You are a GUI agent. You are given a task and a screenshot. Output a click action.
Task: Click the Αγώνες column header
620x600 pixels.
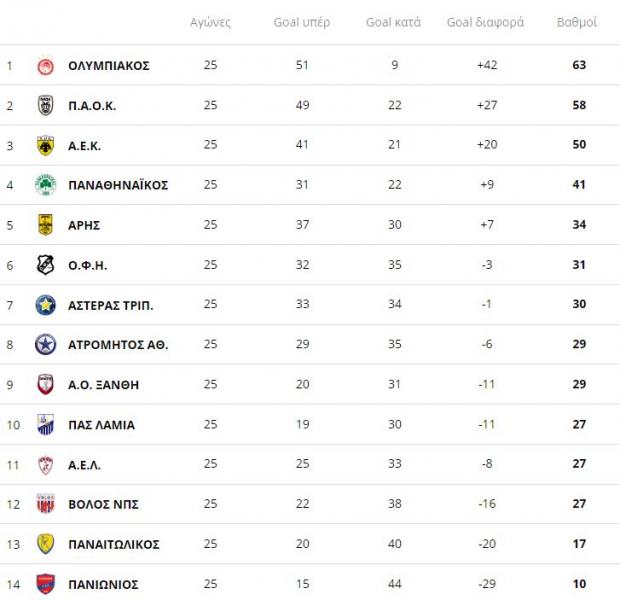tap(210, 22)
